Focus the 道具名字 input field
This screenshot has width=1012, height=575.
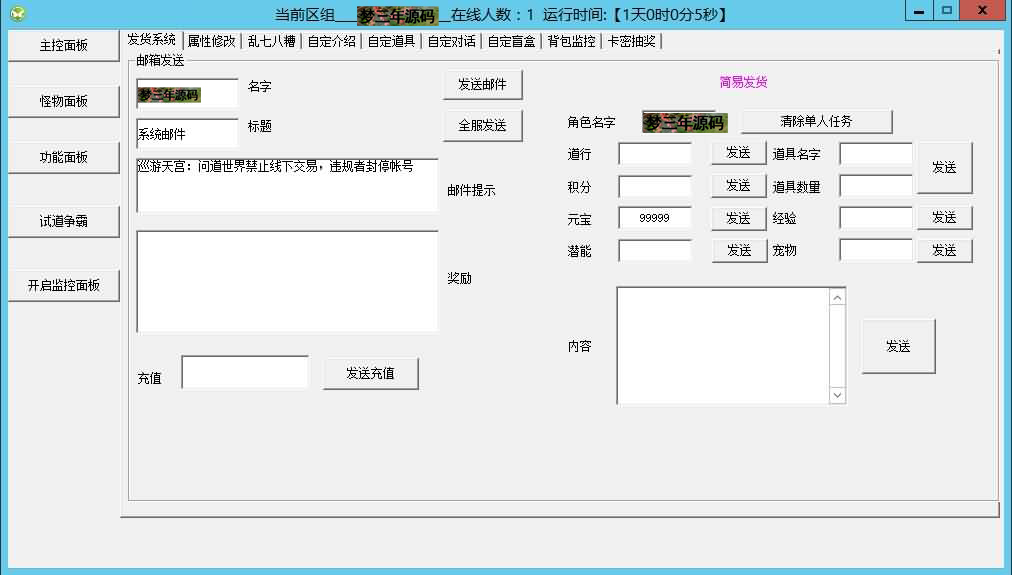876,154
